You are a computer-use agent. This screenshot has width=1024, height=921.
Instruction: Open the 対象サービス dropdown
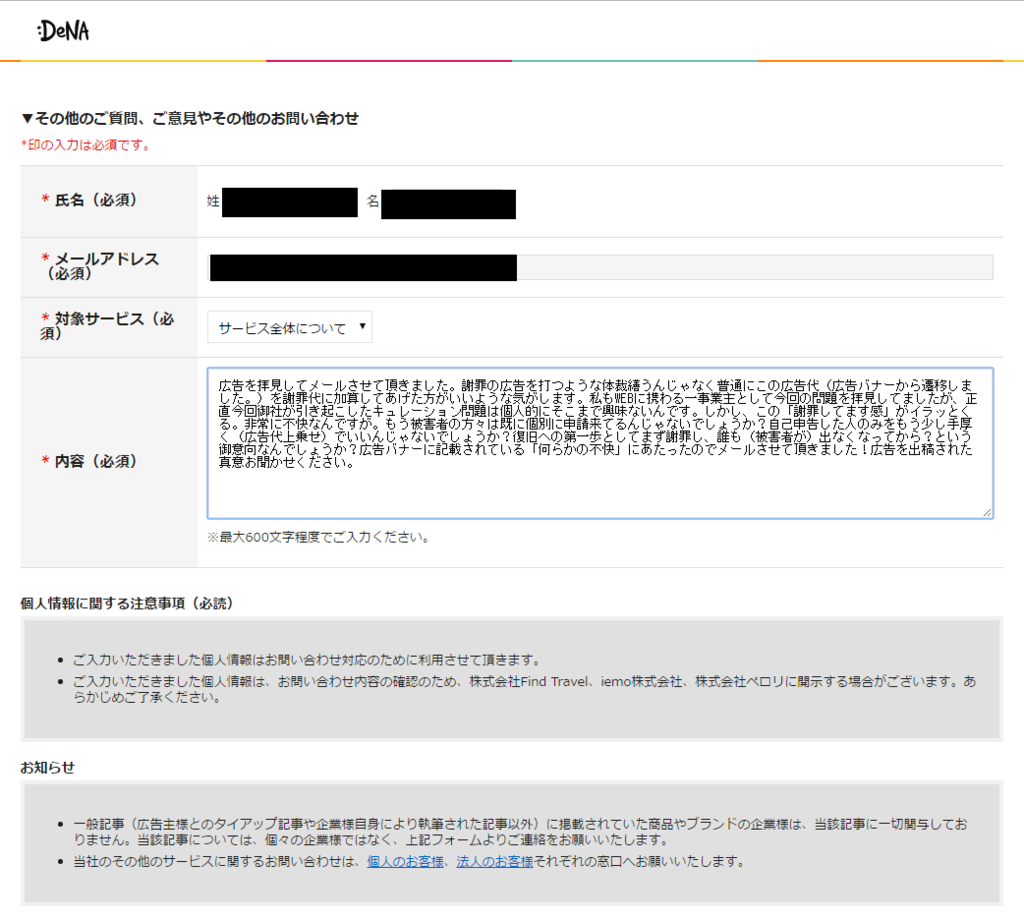(x=289, y=326)
